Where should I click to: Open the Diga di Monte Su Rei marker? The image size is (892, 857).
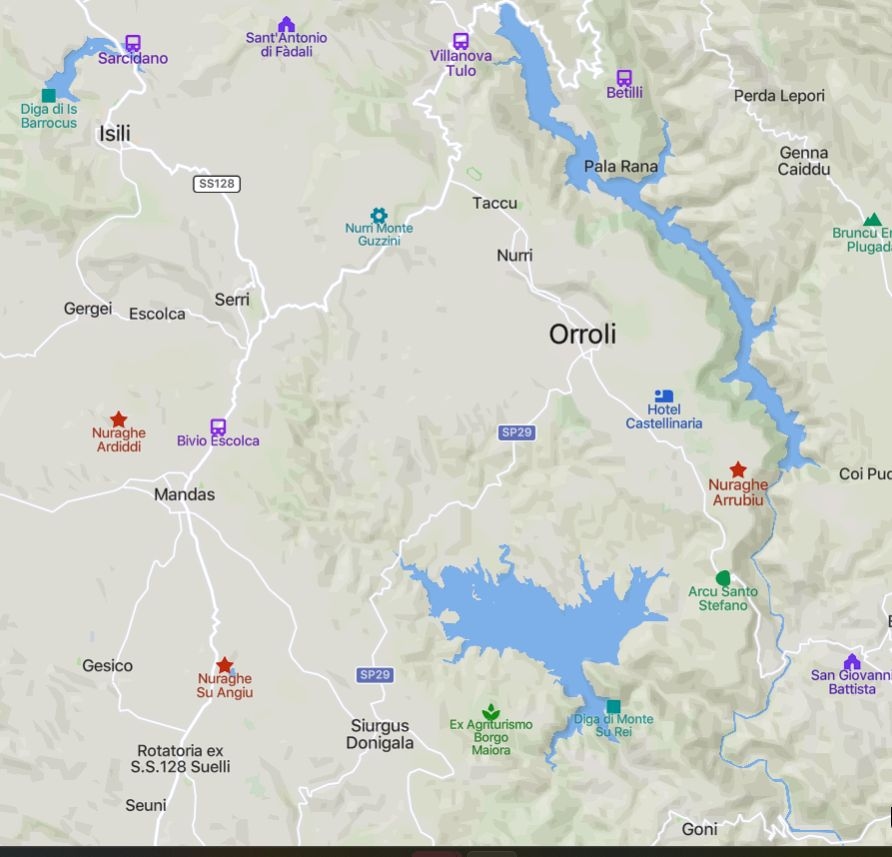(x=613, y=706)
